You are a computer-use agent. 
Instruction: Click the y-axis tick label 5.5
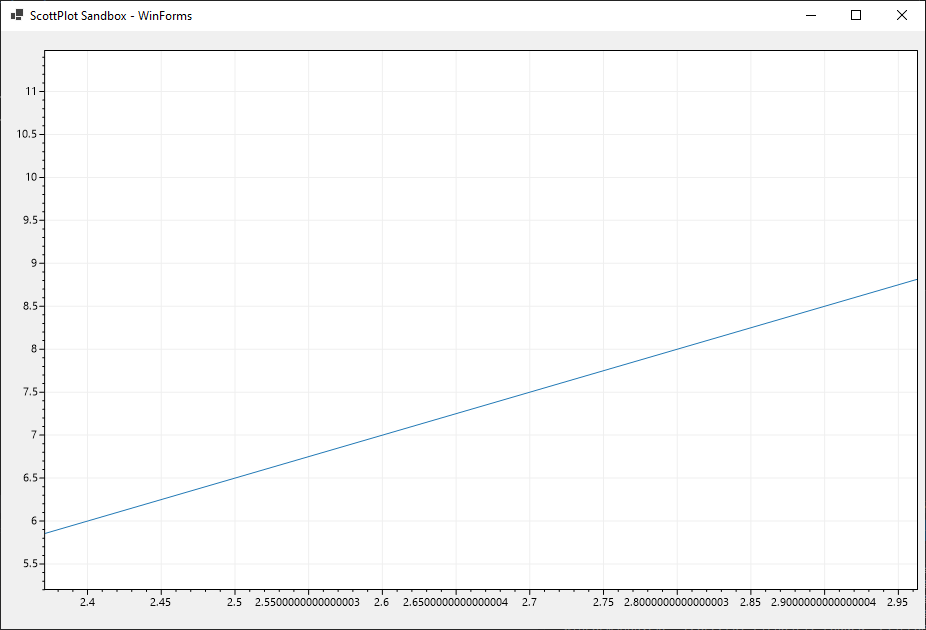(29, 561)
